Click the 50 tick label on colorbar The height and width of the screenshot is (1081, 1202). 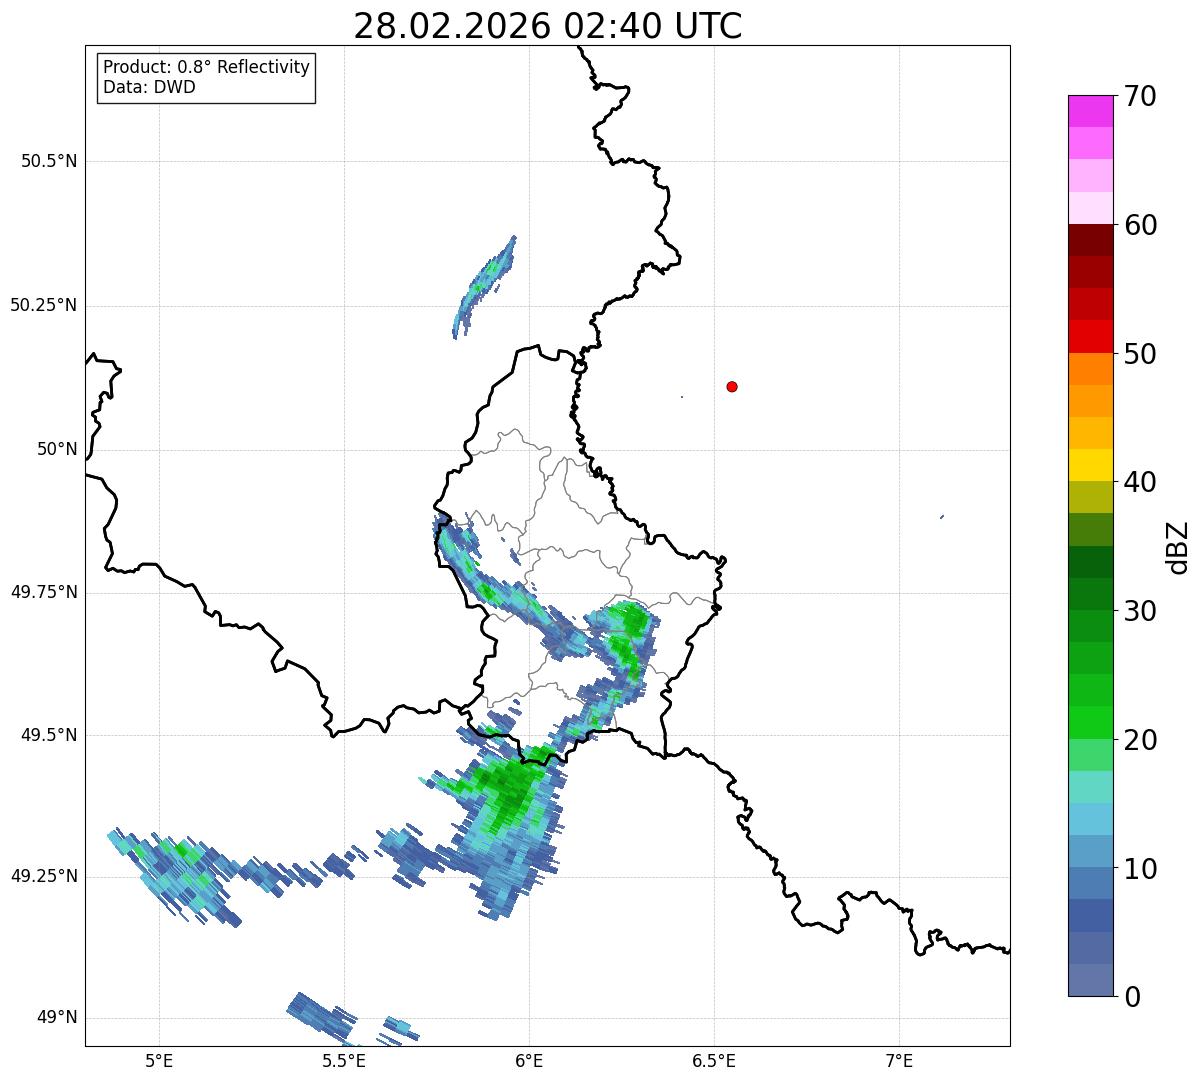click(x=1140, y=354)
